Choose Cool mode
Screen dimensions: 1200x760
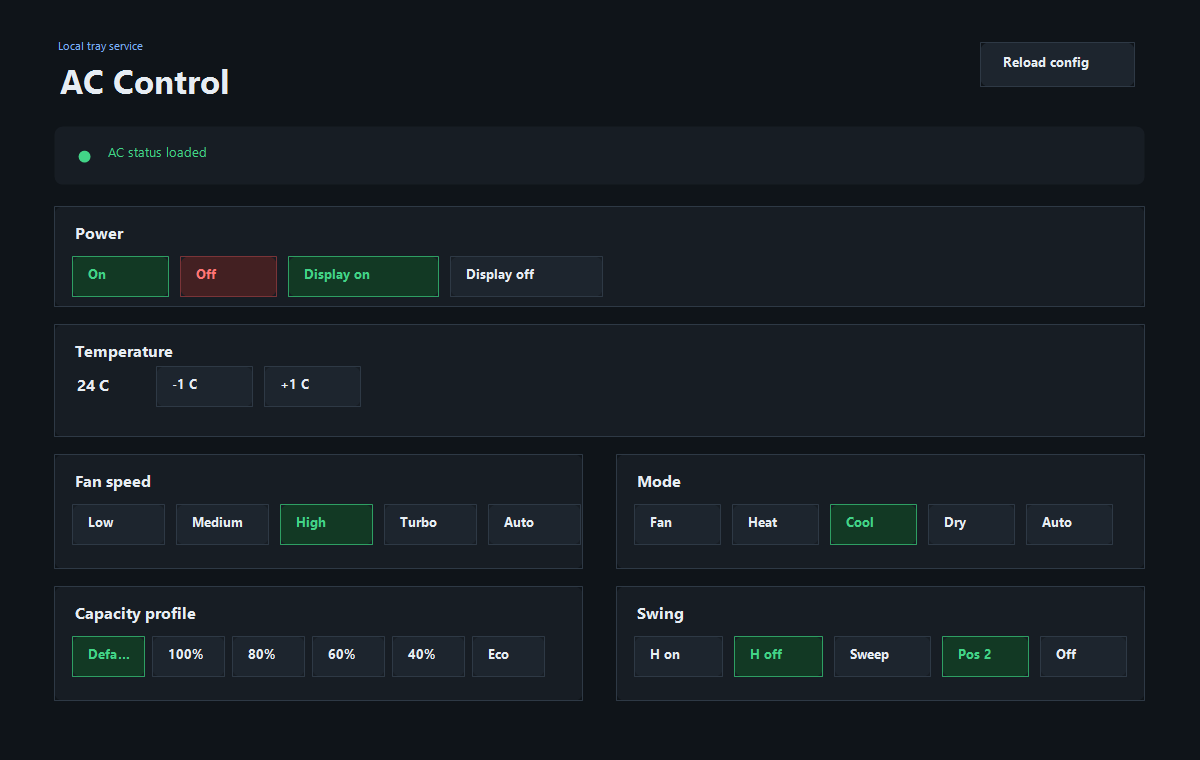point(873,524)
